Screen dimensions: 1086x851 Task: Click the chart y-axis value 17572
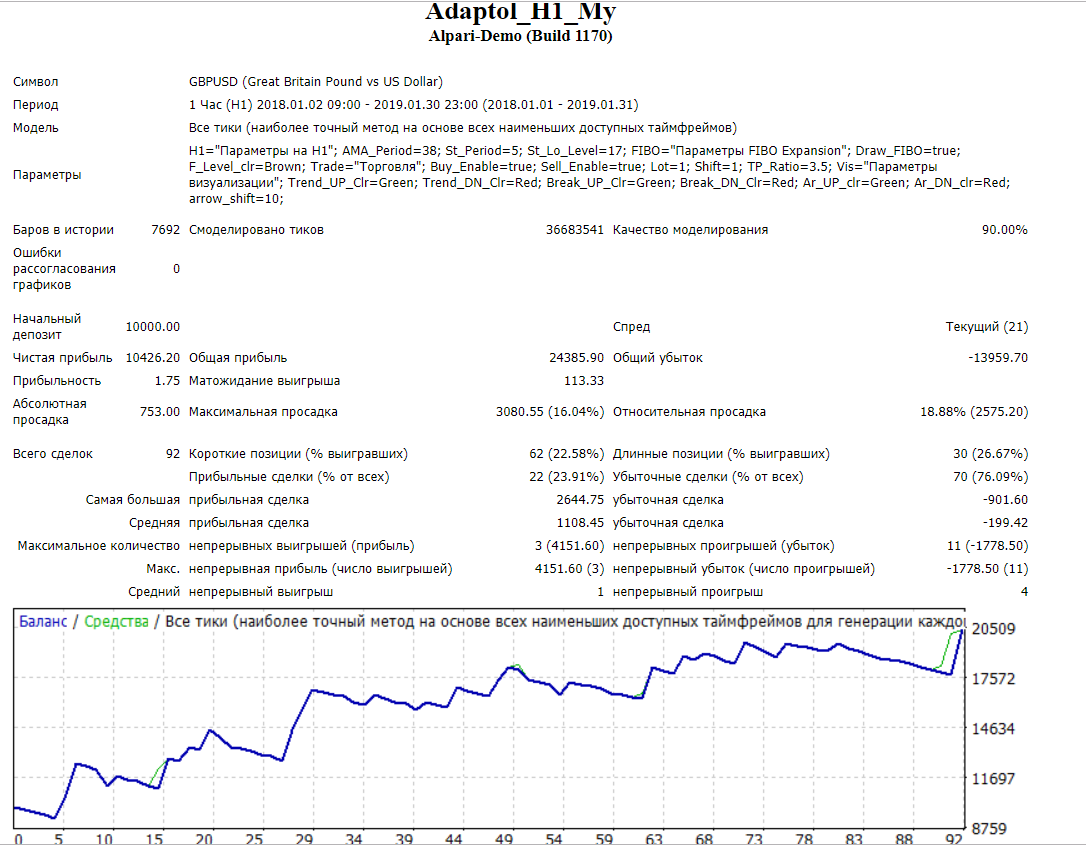click(x=993, y=679)
